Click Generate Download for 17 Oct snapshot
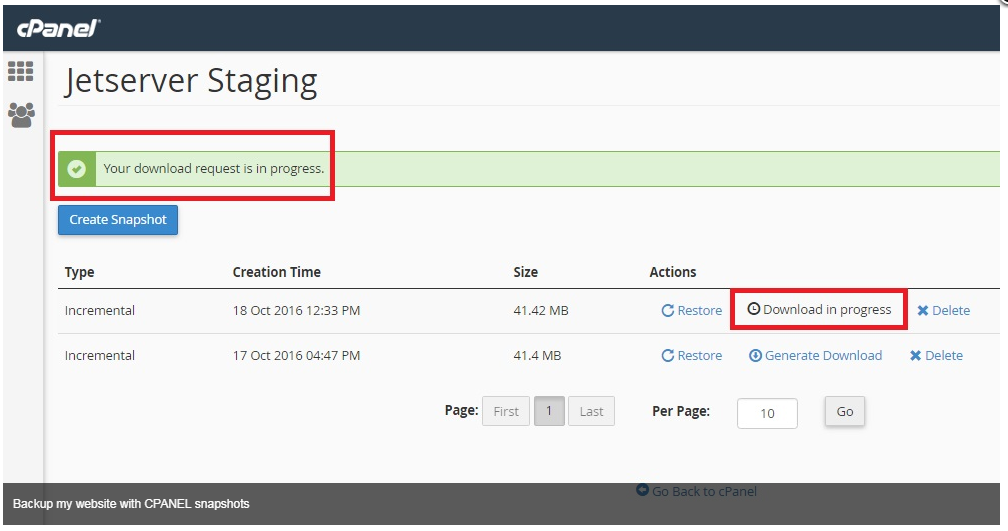The height and width of the screenshot is (531, 1008). (x=815, y=356)
